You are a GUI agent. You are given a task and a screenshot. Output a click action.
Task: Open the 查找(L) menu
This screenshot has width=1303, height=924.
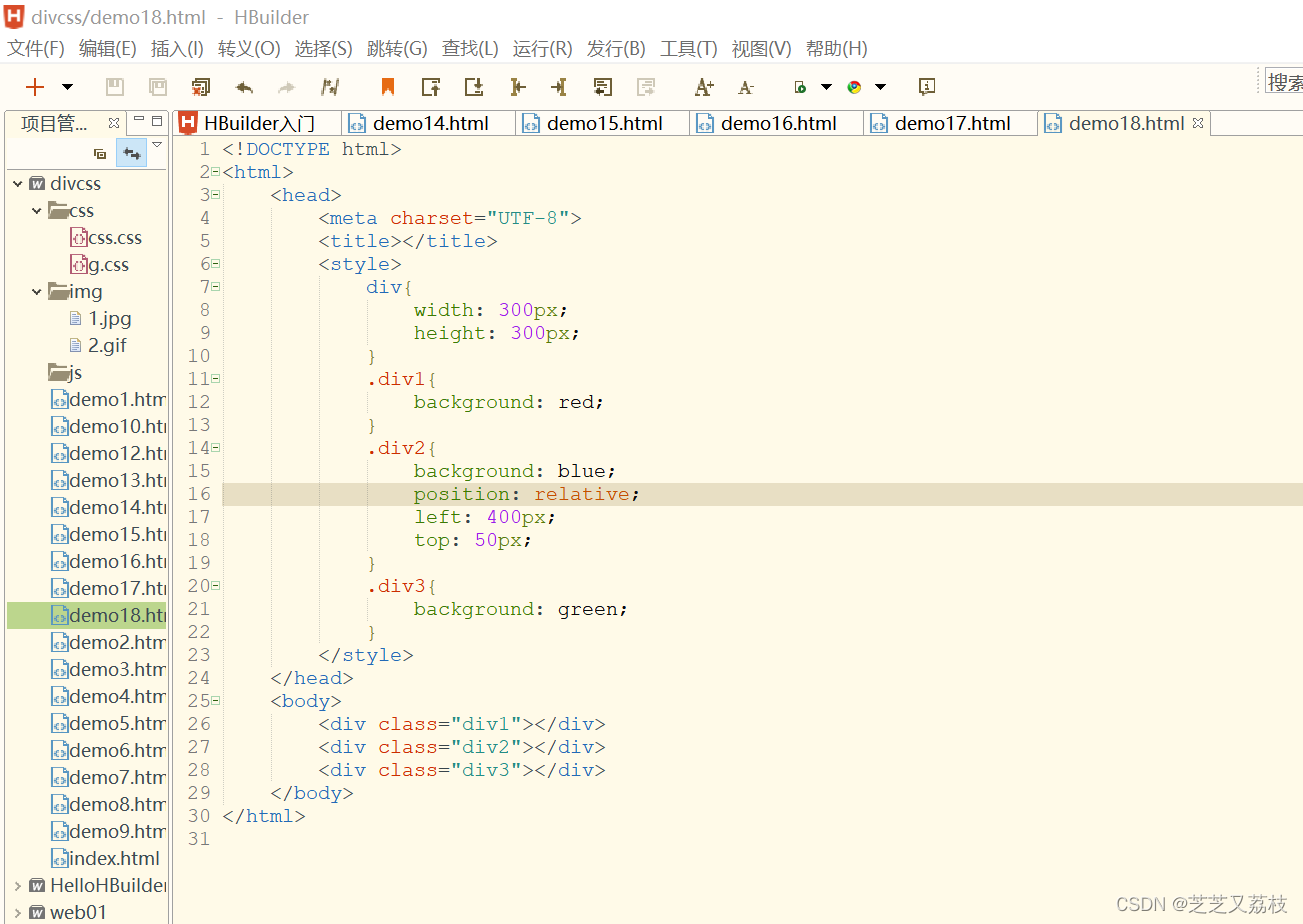pyautogui.click(x=470, y=48)
